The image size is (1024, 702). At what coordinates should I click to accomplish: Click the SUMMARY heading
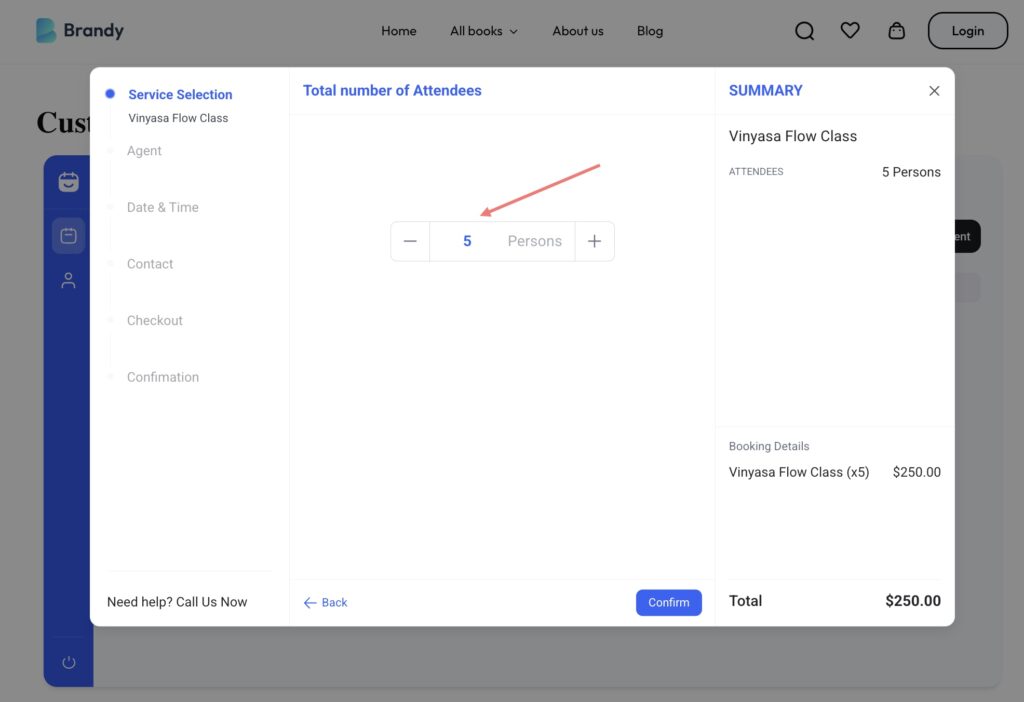pyautogui.click(x=765, y=91)
